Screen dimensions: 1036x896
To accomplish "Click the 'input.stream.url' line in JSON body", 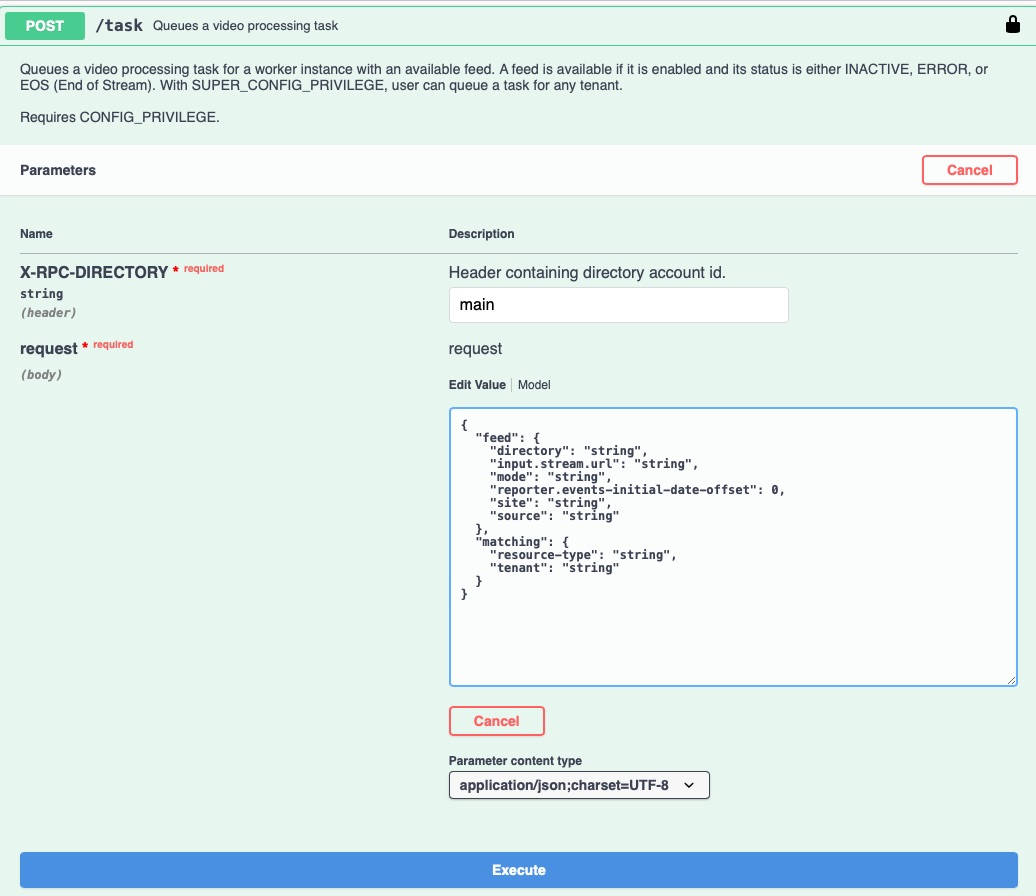I will pyautogui.click(x=593, y=464).
